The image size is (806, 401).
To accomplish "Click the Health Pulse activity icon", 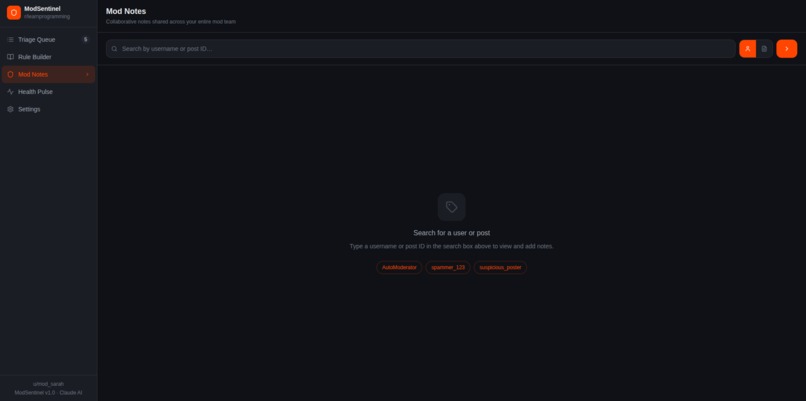I will point(10,92).
